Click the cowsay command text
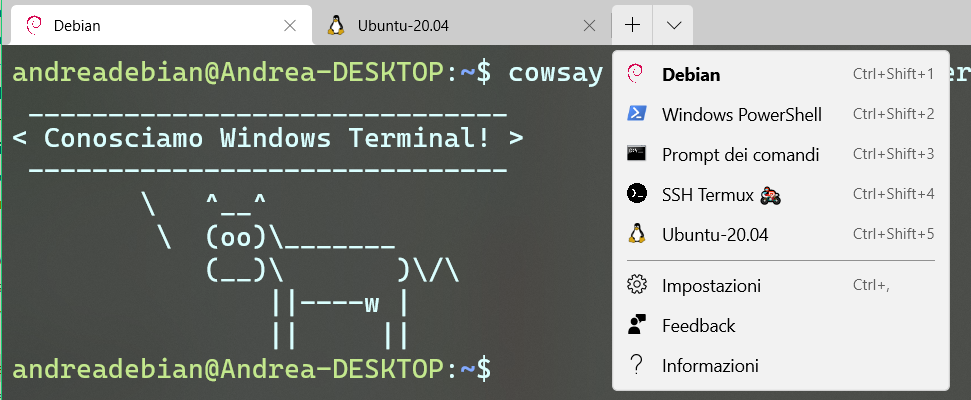 555,72
